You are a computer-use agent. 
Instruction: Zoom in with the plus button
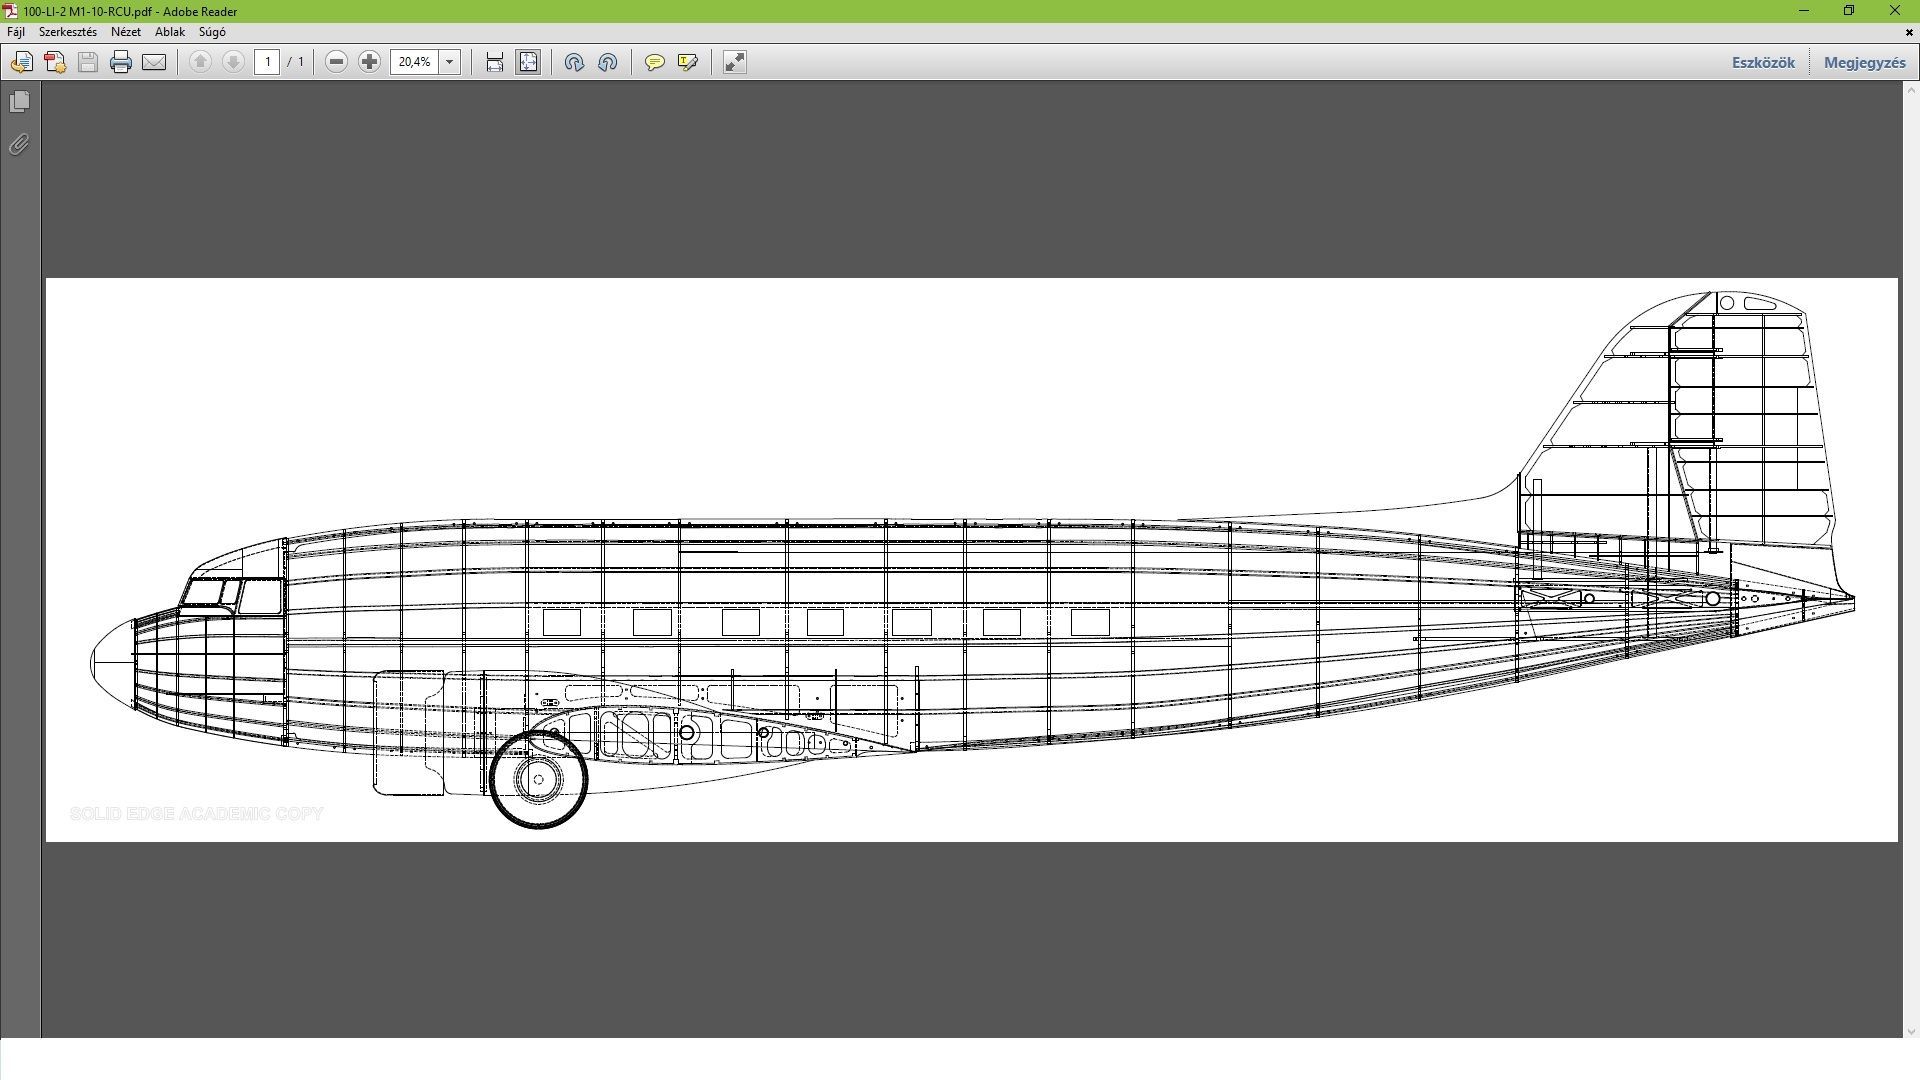tap(369, 62)
